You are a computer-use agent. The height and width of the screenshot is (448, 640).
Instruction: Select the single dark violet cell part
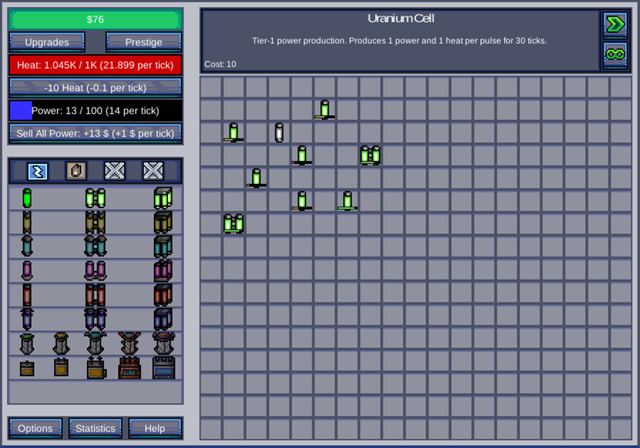point(27,319)
